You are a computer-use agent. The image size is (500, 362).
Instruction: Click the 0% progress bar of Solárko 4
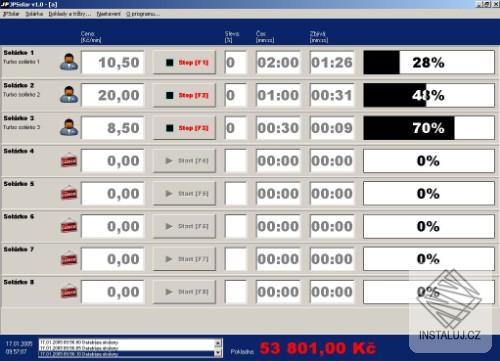(429, 161)
